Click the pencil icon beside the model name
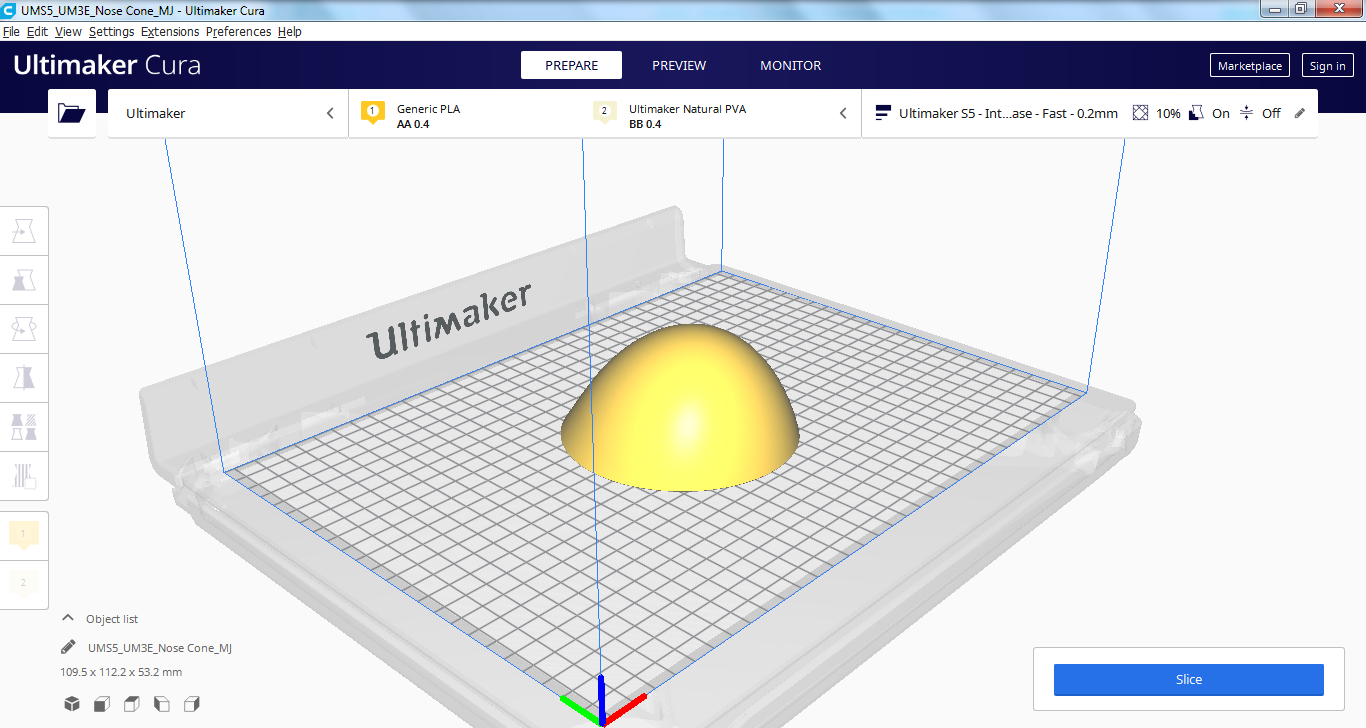1366x728 pixels. (x=68, y=647)
